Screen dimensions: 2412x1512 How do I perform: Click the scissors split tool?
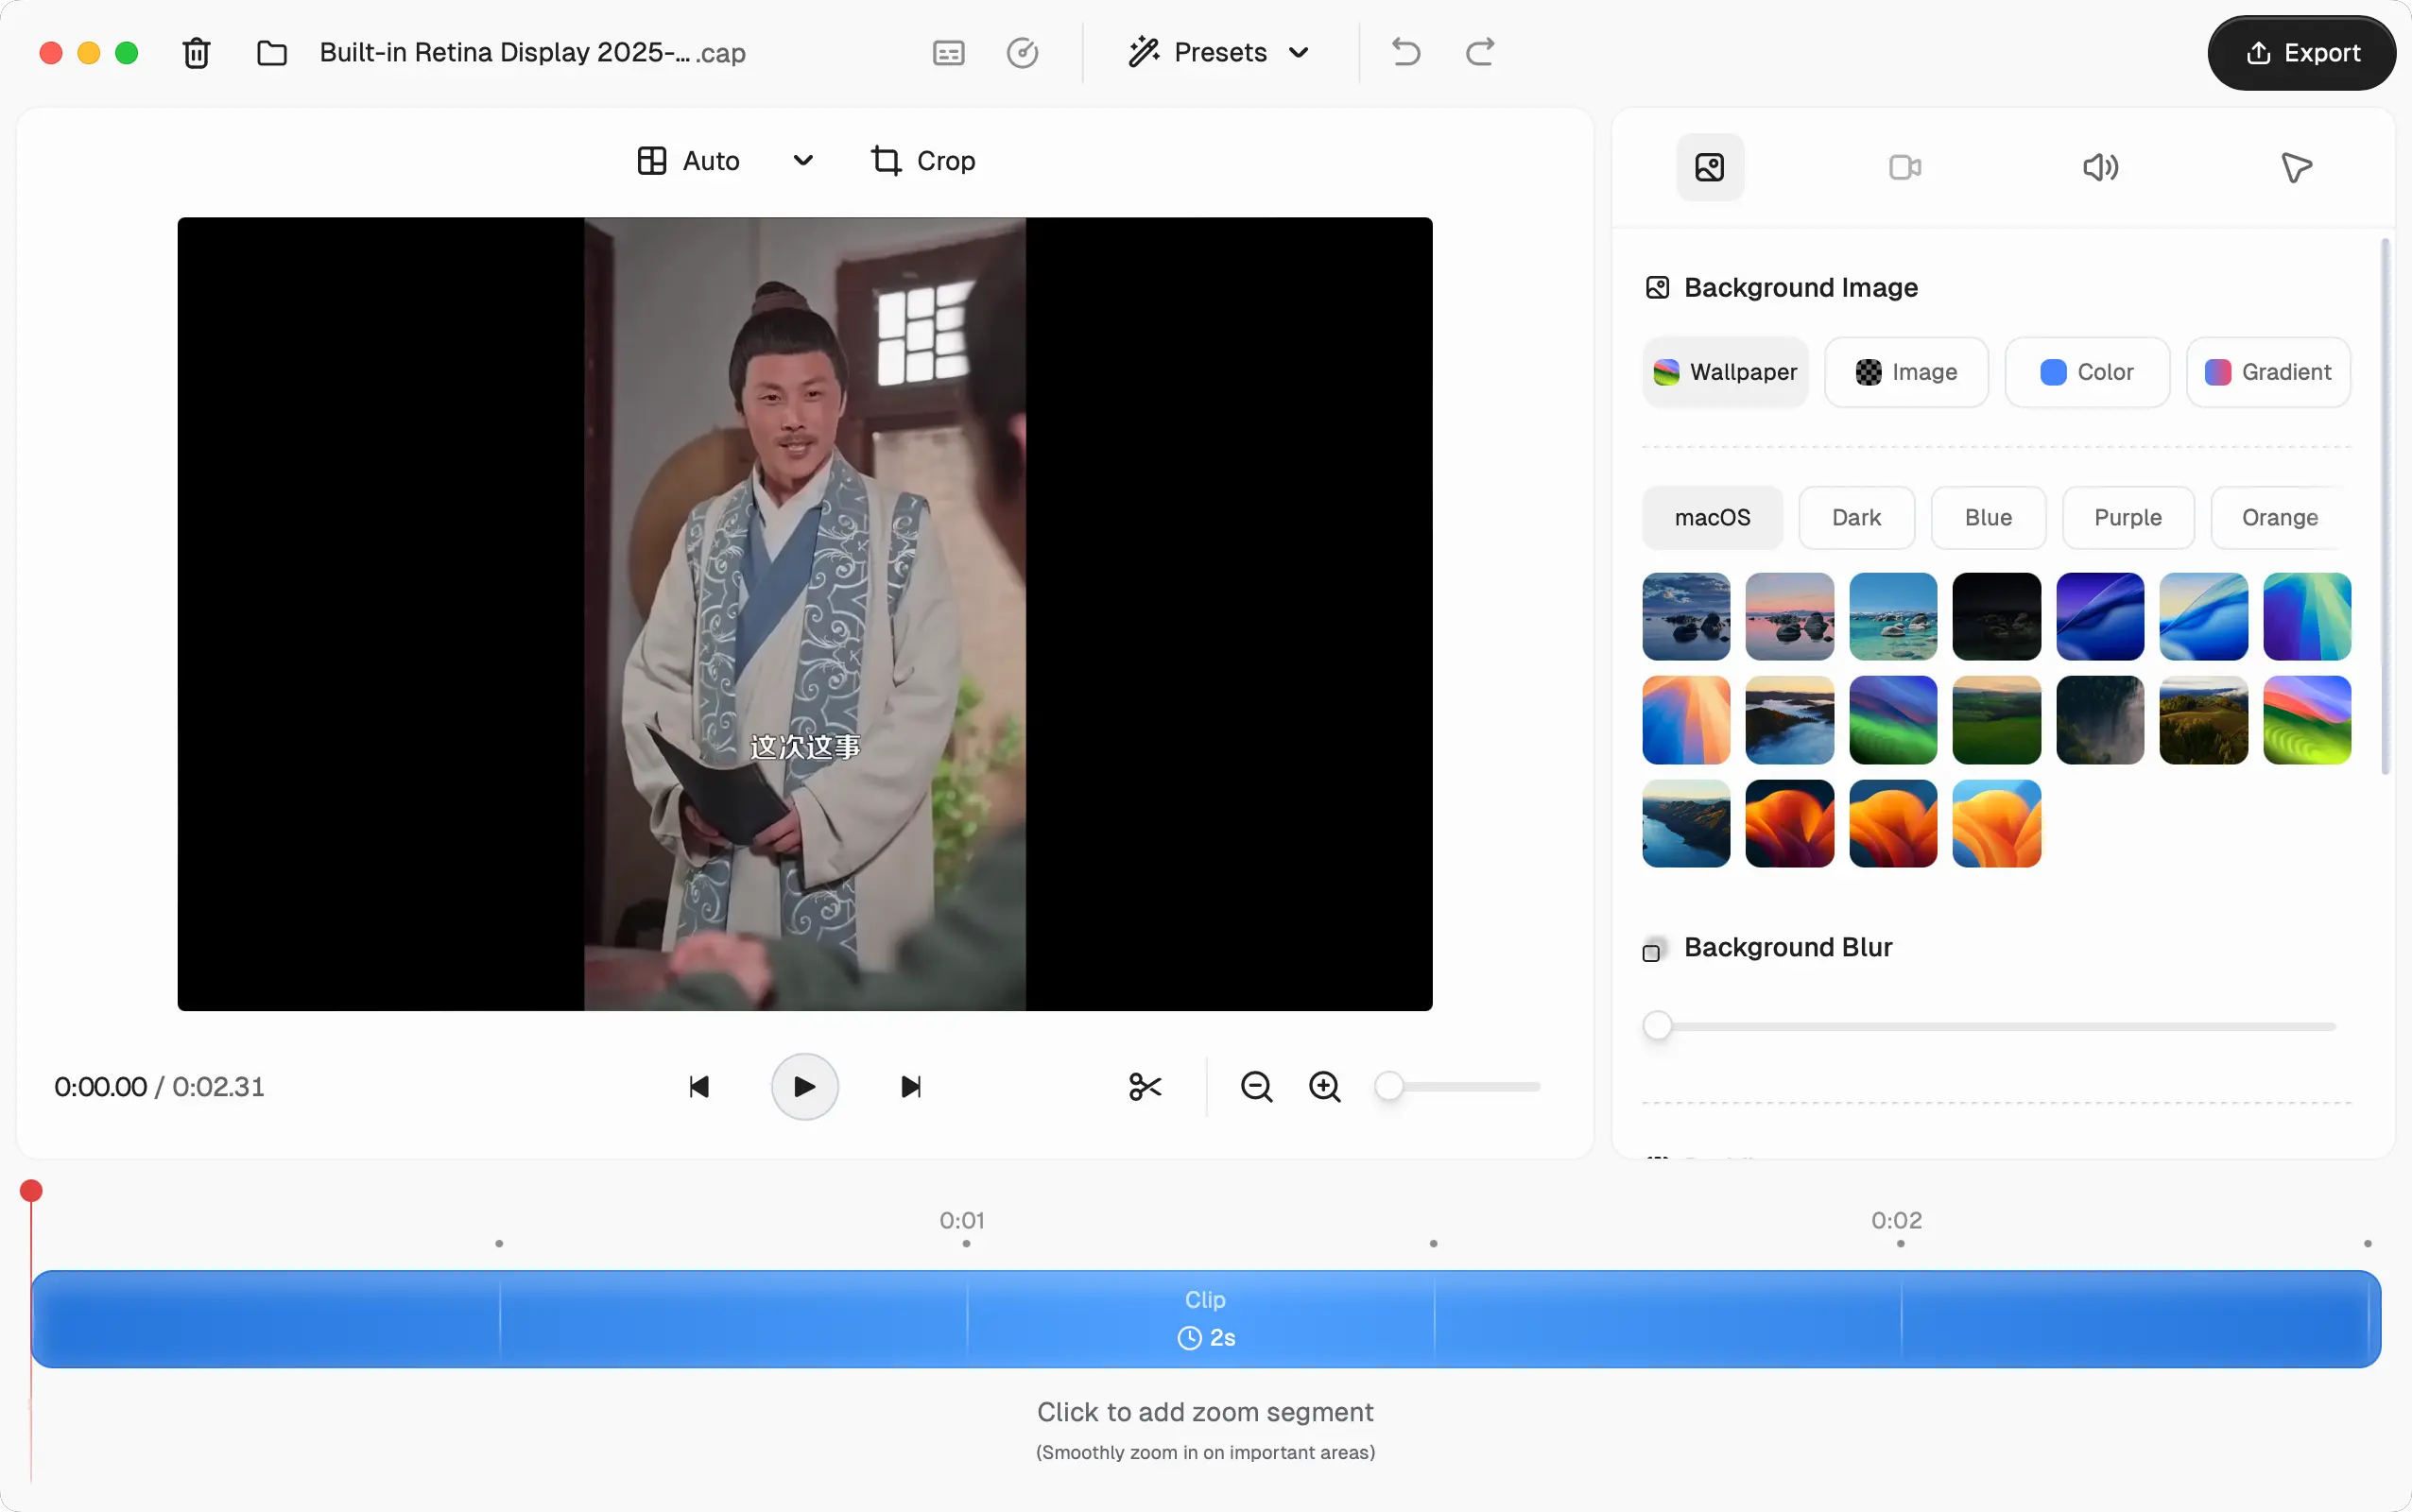(x=1145, y=1086)
